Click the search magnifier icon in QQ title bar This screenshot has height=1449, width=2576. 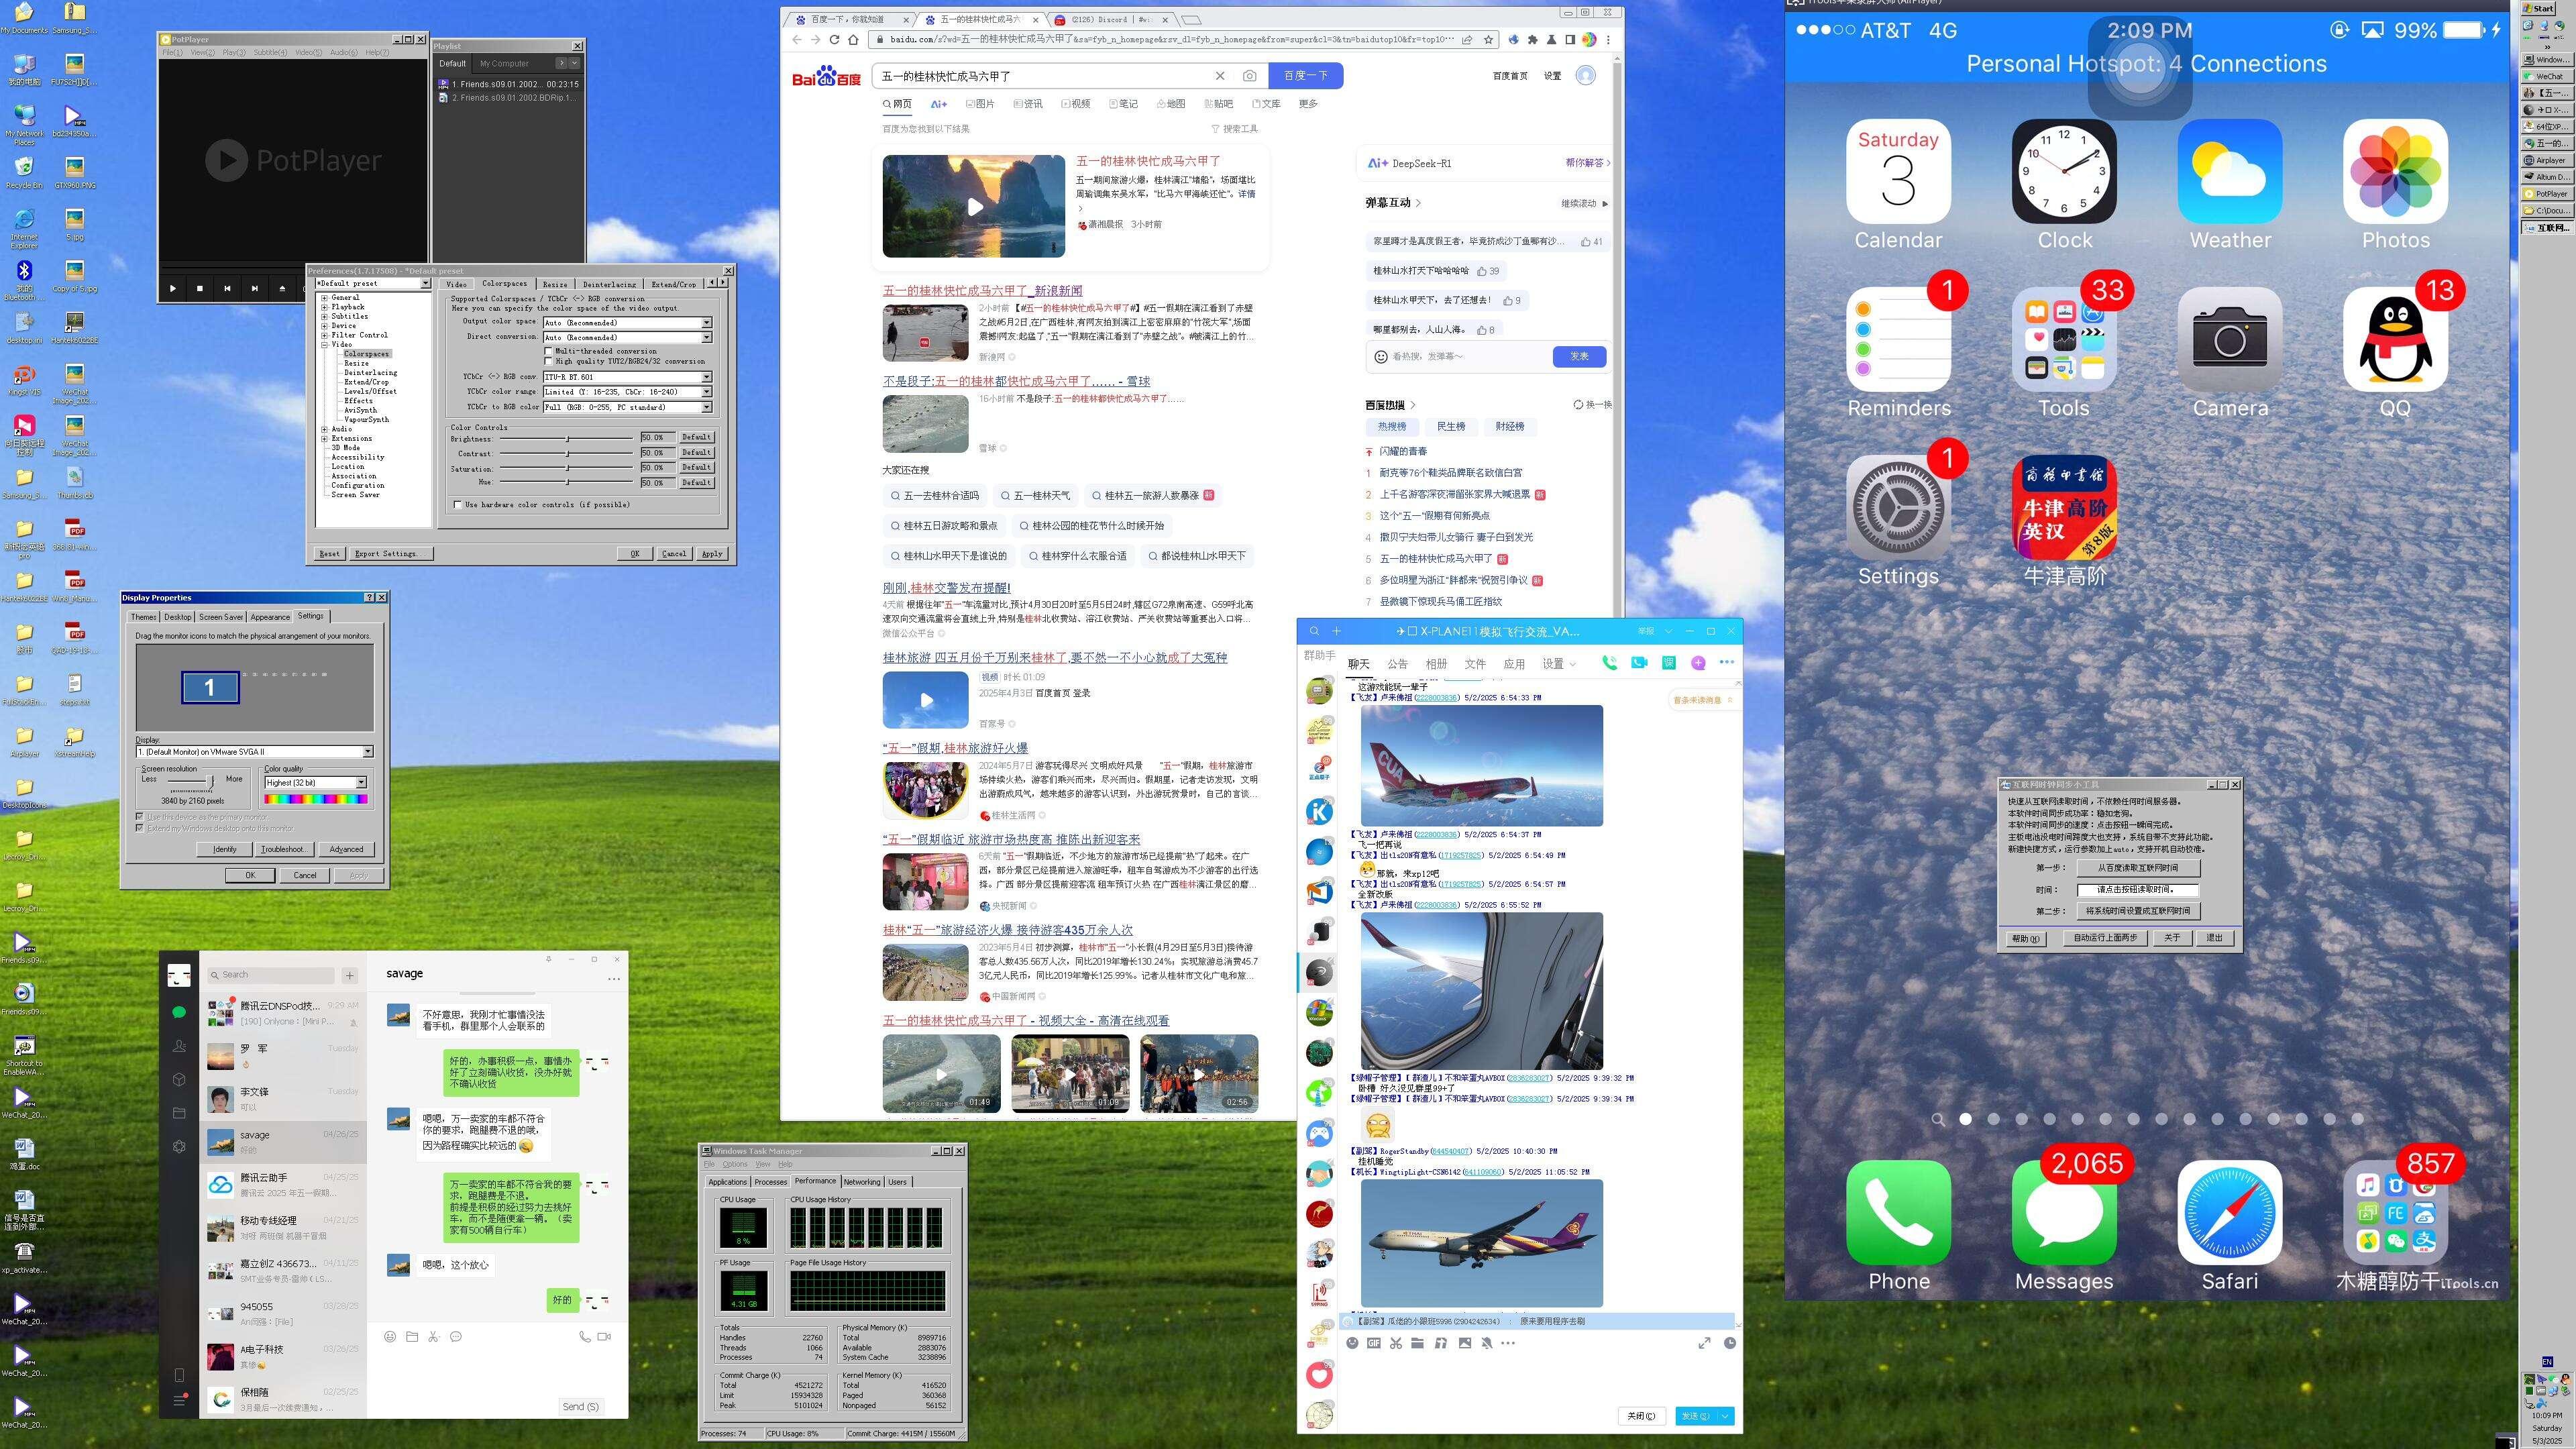1314,631
